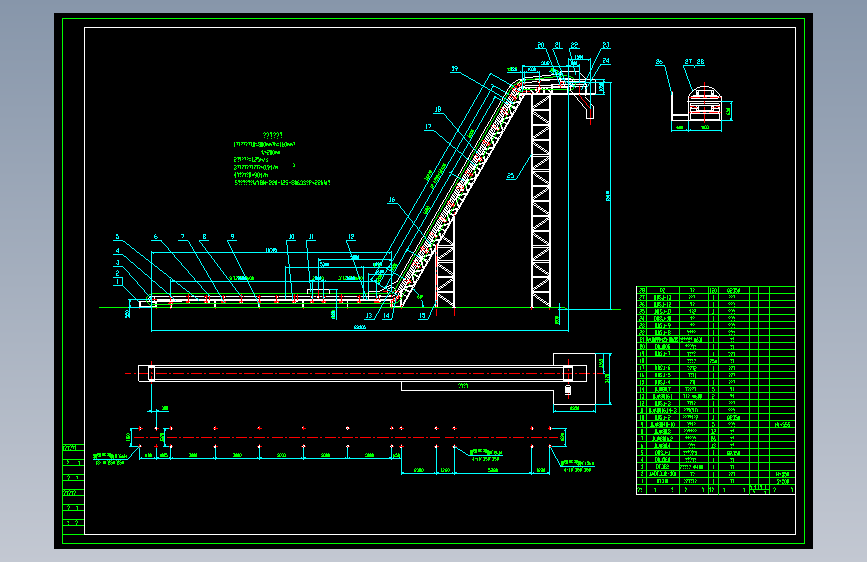Select the motor symbol in plan view

pyautogui.click(x=568, y=390)
